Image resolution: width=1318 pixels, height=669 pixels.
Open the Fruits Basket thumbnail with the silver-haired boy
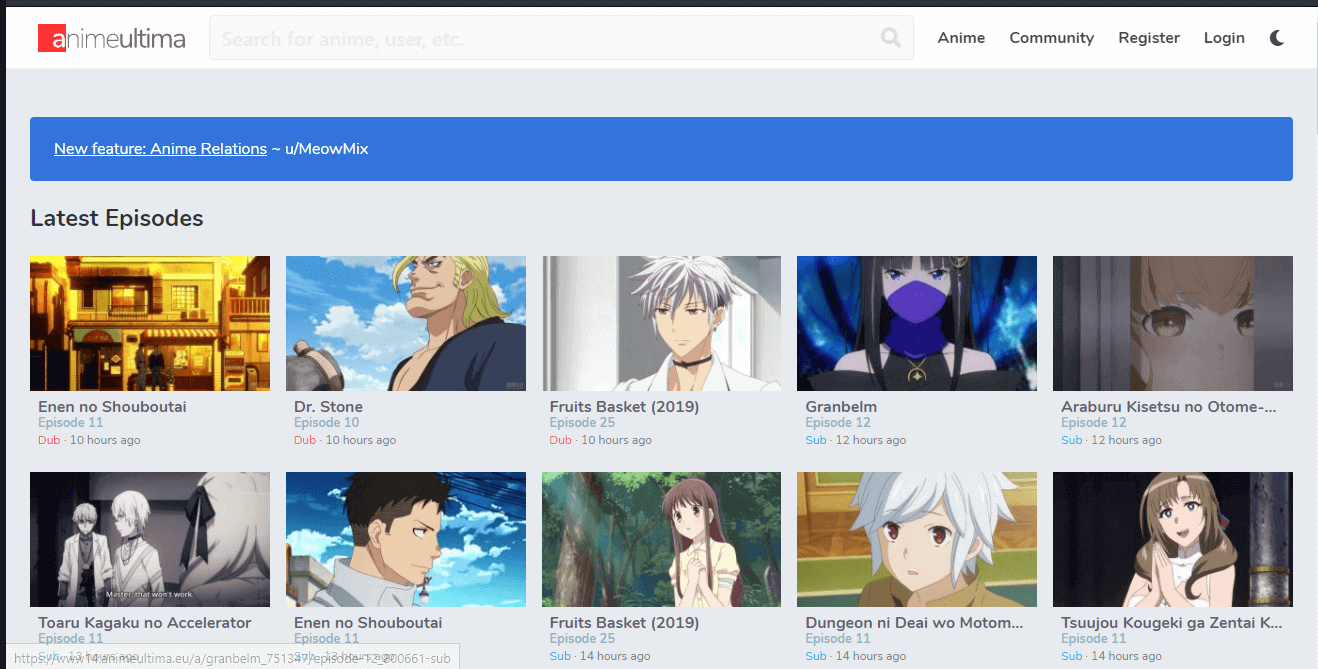coord(661,323)
